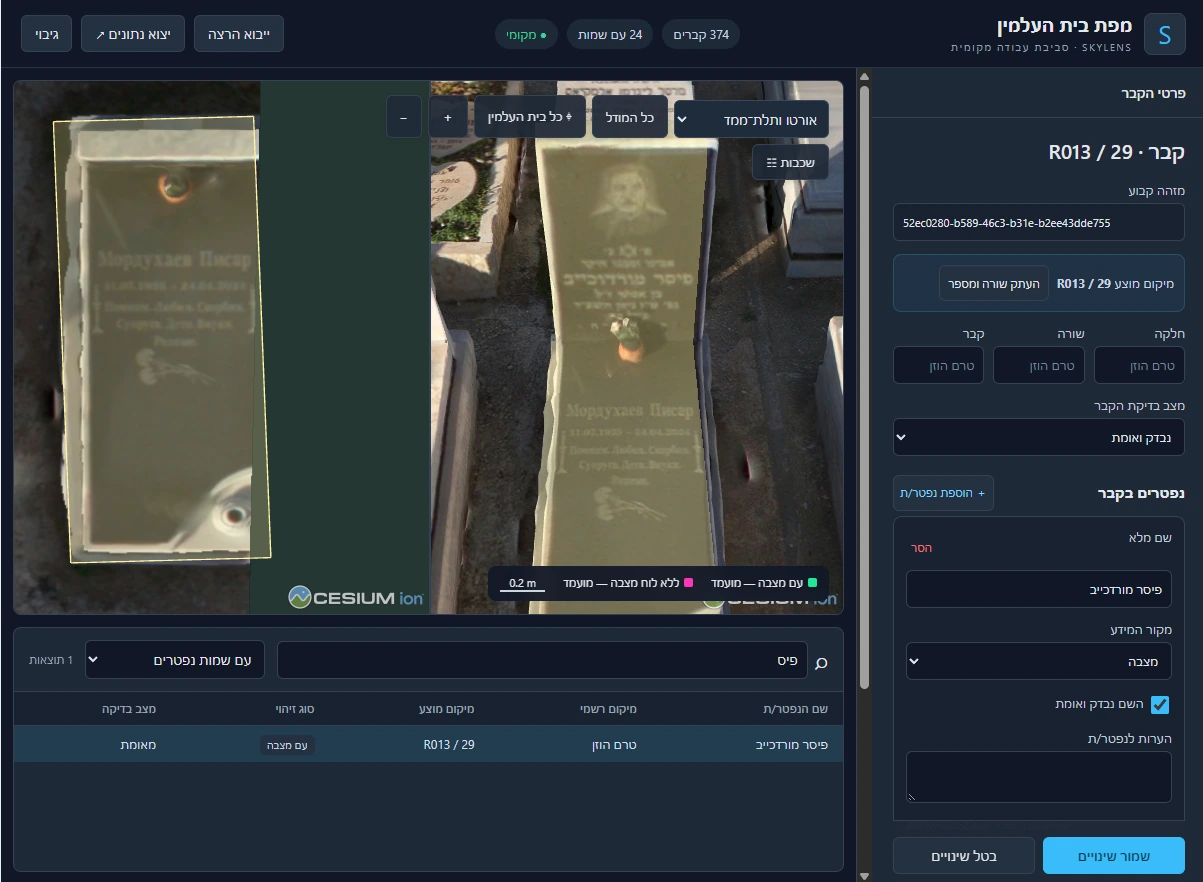Click בטל שינויים cancel button
This screenshot has height=882, width=1203.
point(964,857)
